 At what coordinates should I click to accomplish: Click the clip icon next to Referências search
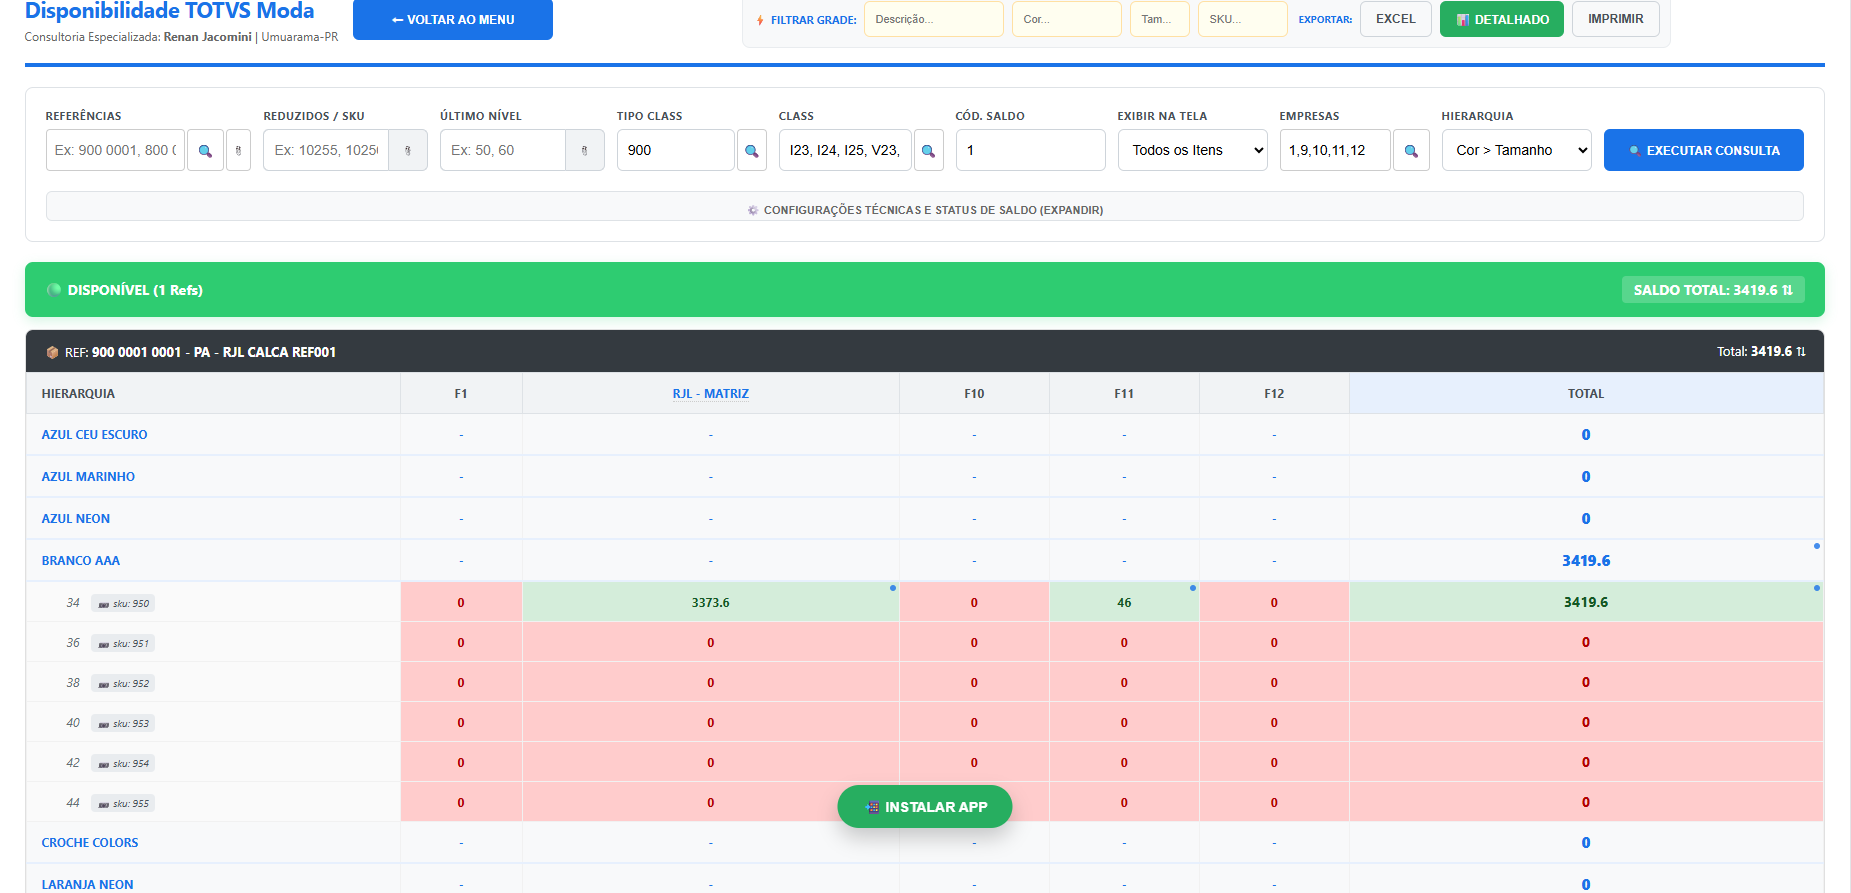(238, 150)
